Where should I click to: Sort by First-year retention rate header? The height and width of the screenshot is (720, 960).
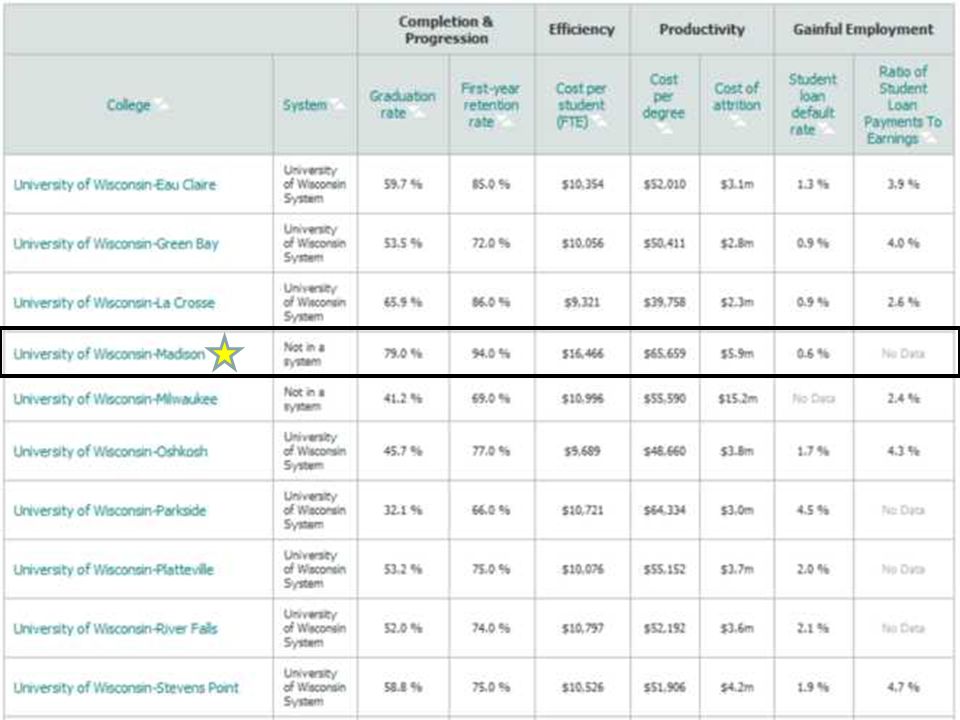tap(490, 105)
